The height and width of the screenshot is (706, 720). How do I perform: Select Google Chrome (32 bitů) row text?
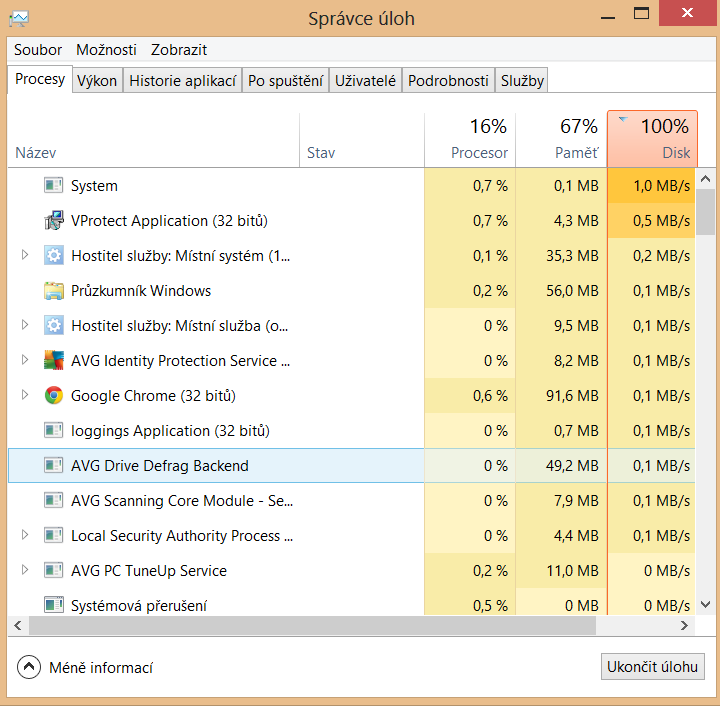pyautogui.click(x=153, y=396)
